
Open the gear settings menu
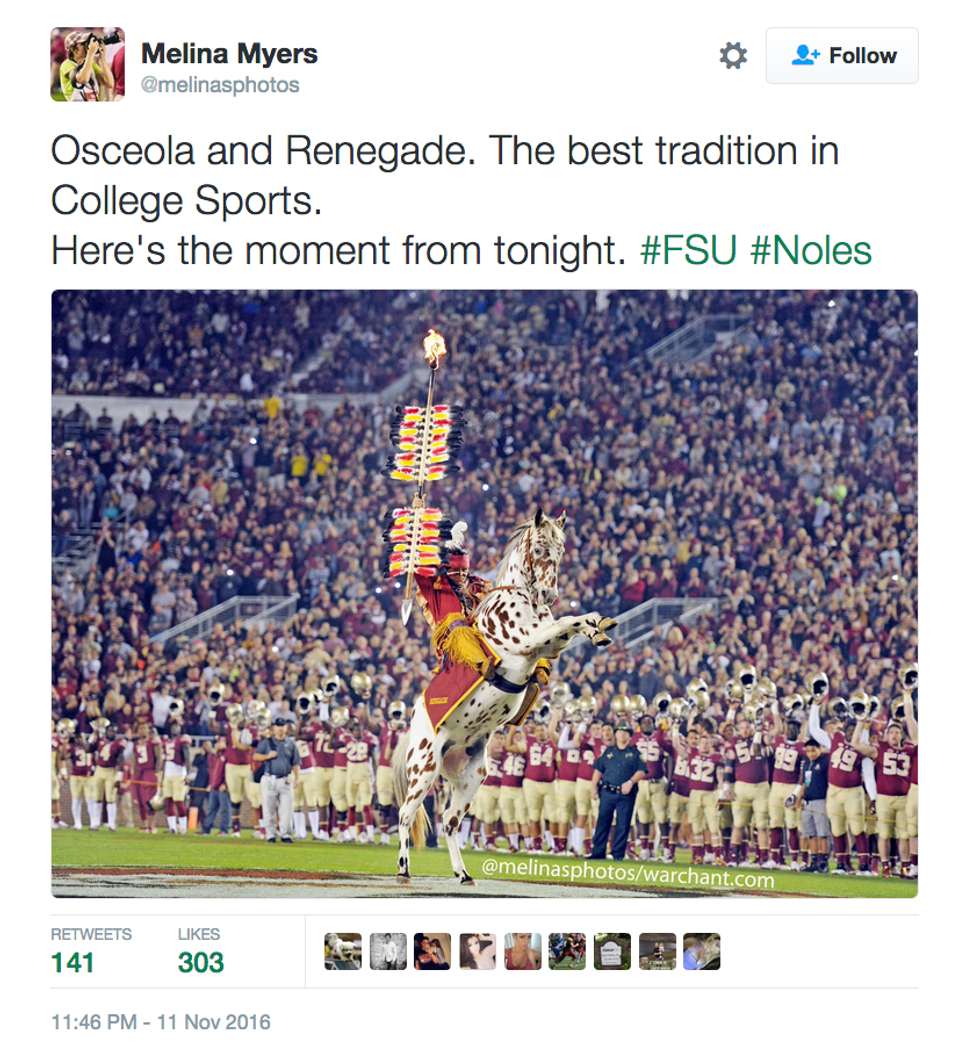(x=733, y=56)
